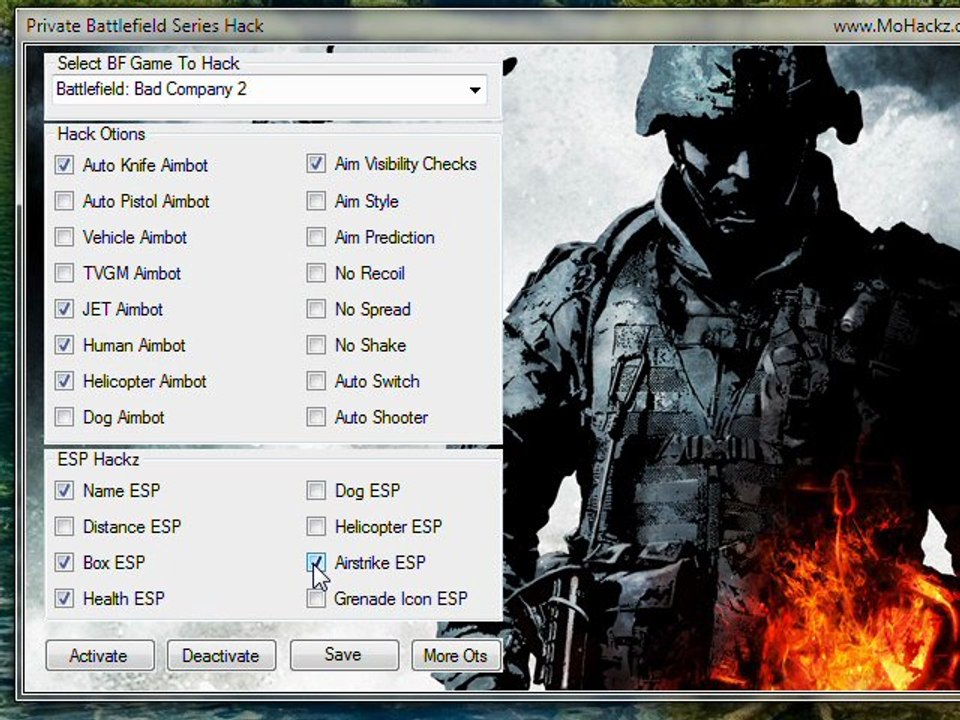Uncheck the Name ESP checkbox
The image size is (960, 720).
(64, 490)
